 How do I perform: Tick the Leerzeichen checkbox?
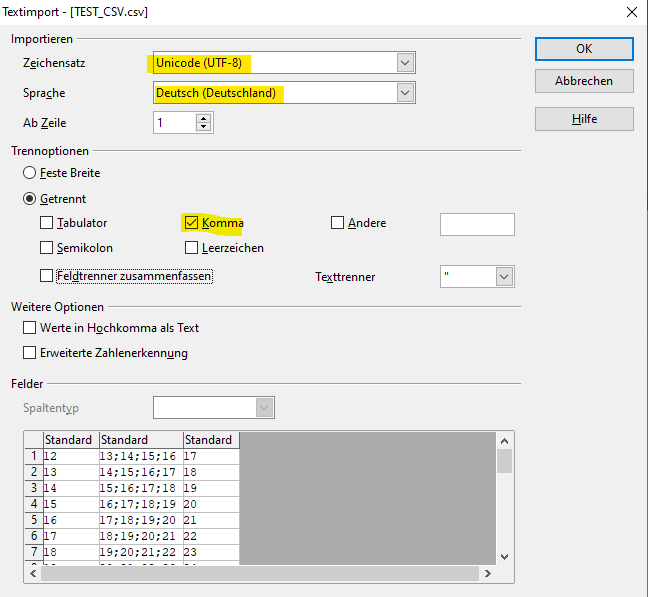tap(192, 247)
